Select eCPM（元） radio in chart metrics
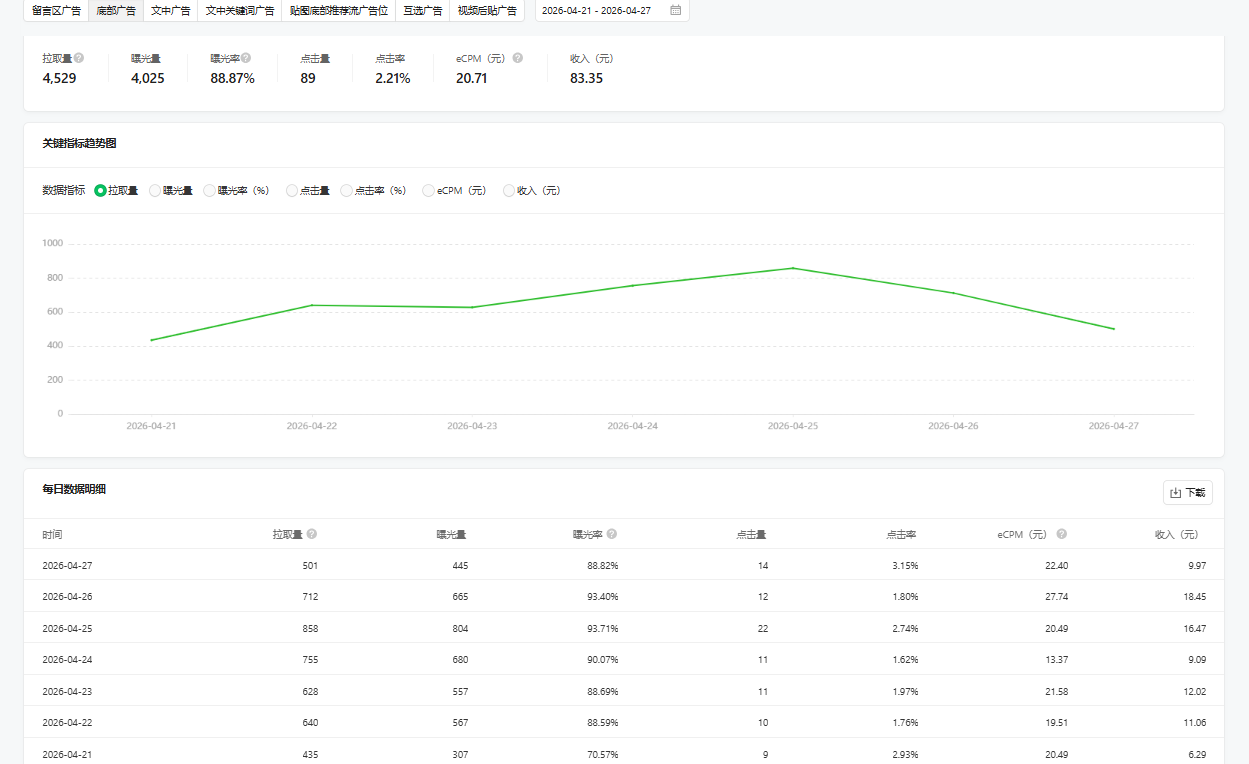The width and height of the screenshot is (1249, 764). point(429,190)
